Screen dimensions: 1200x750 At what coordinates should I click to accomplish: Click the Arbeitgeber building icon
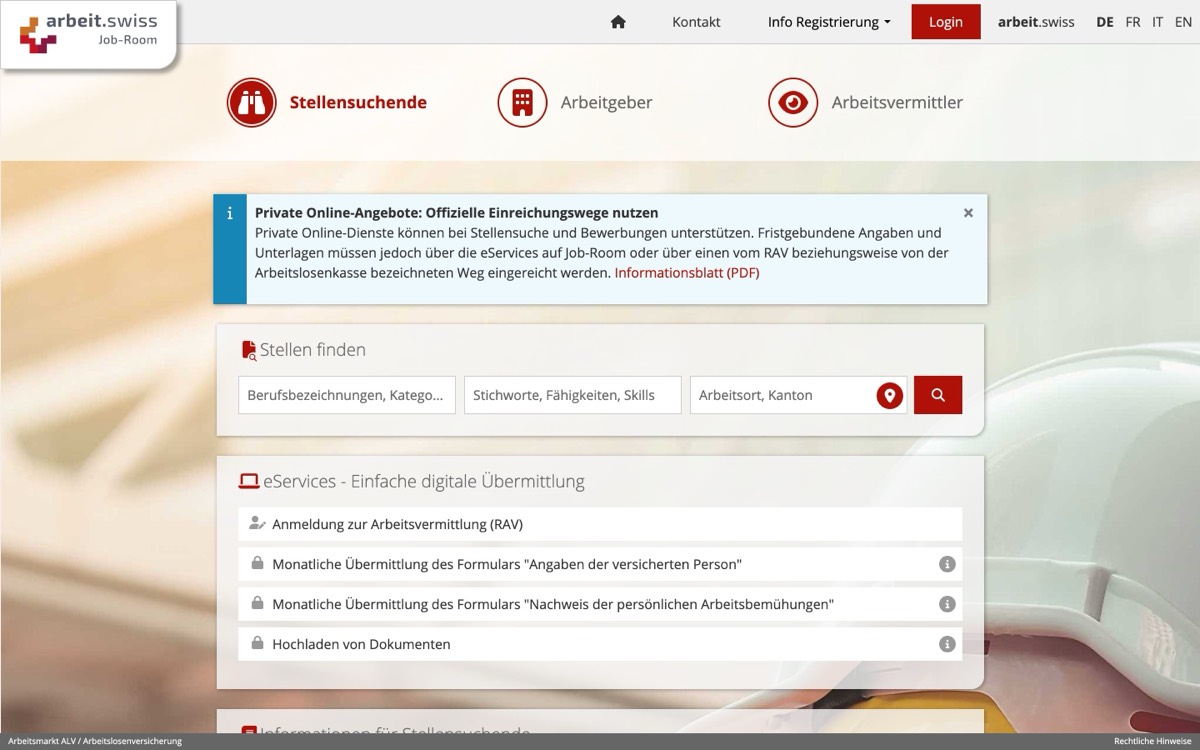[522, 102]
